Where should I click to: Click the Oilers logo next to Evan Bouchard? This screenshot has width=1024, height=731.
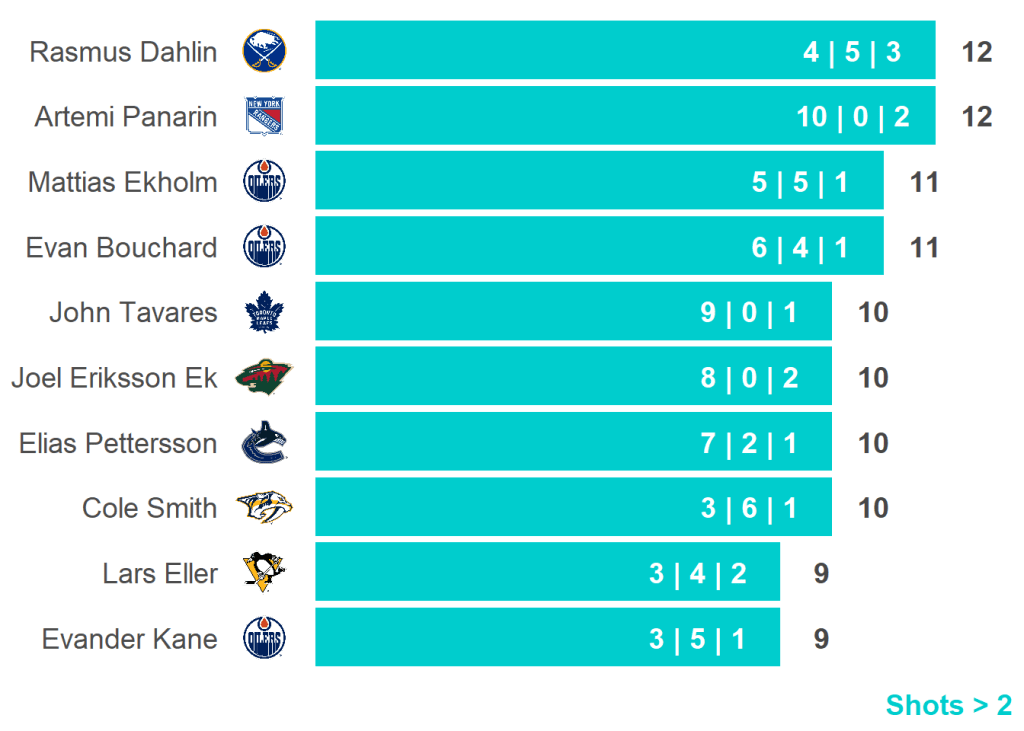click(x=264, y=247)
